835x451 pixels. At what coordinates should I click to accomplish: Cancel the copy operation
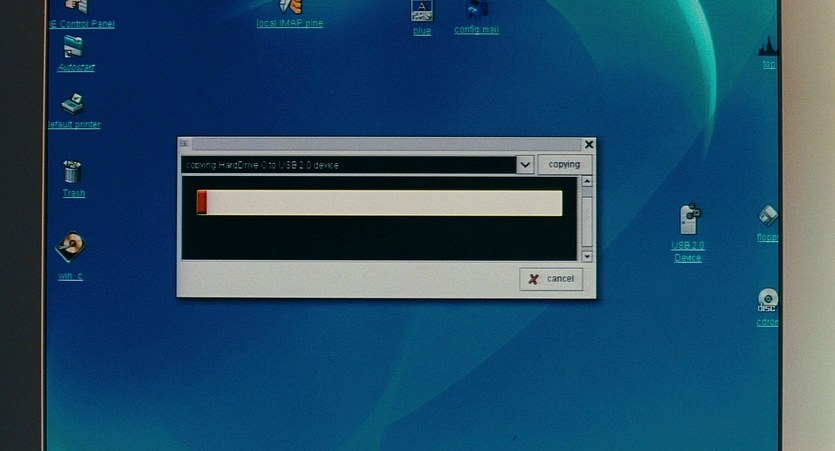click(x=551, y=279)
